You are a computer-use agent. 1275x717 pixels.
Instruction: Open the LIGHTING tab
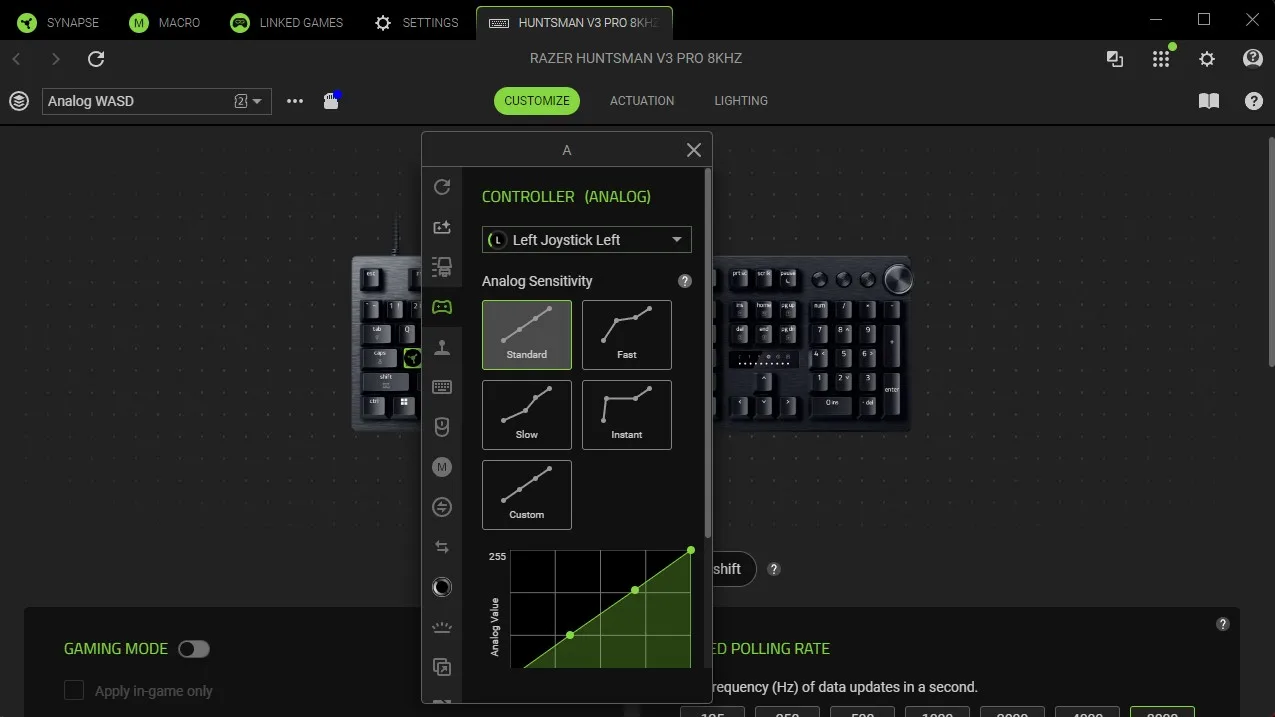(x=741, y=101)
